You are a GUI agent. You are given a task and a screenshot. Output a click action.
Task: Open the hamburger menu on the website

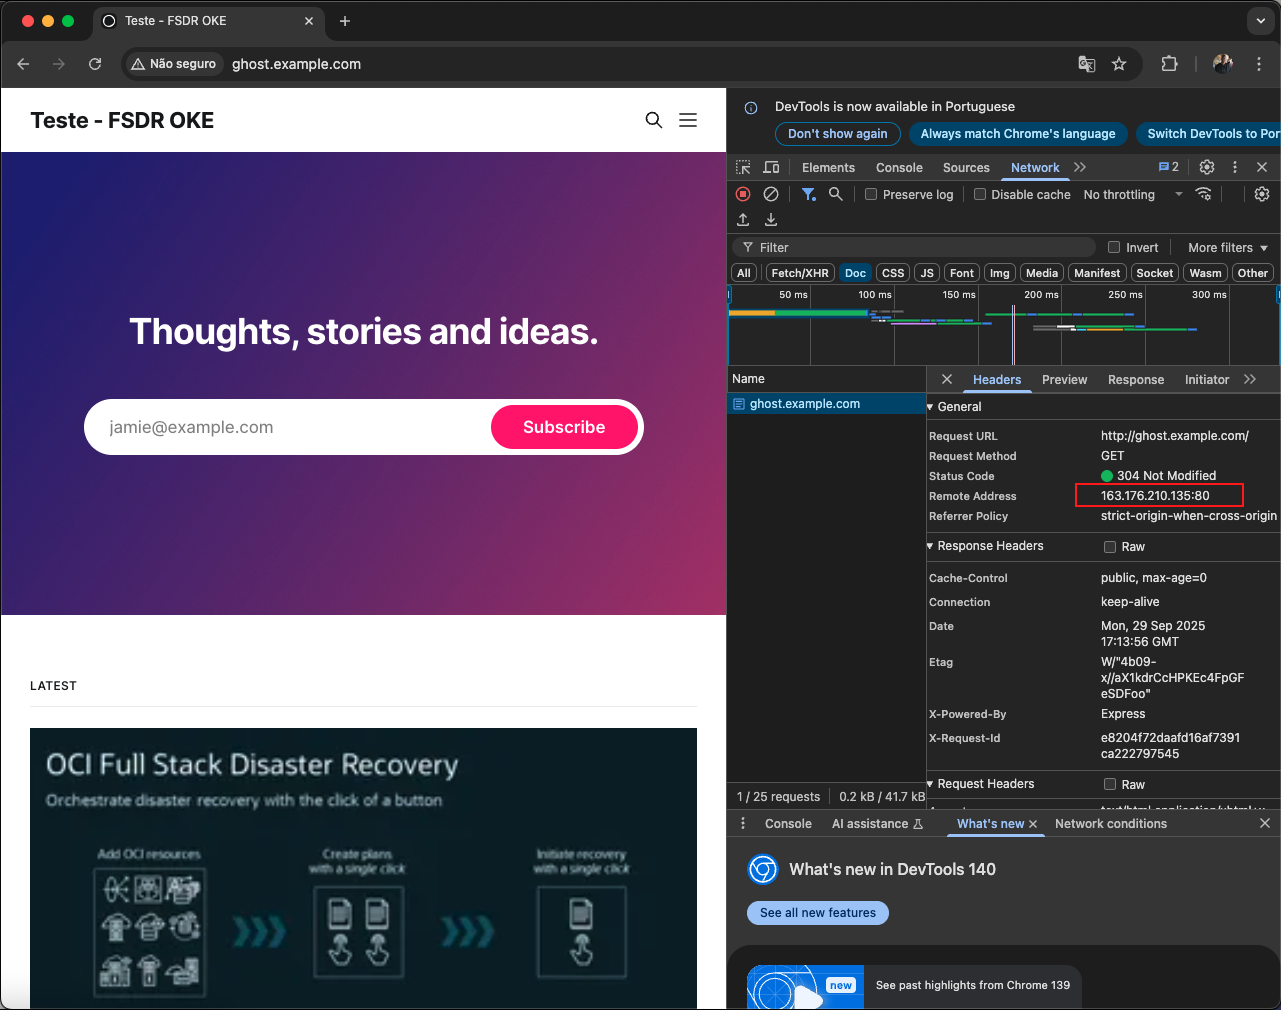tap(688, 120)
